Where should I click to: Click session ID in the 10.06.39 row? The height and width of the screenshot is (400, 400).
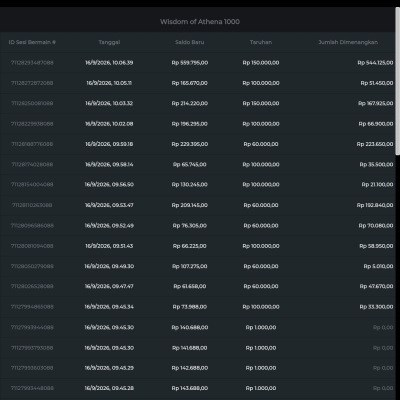tap(32, 63)
